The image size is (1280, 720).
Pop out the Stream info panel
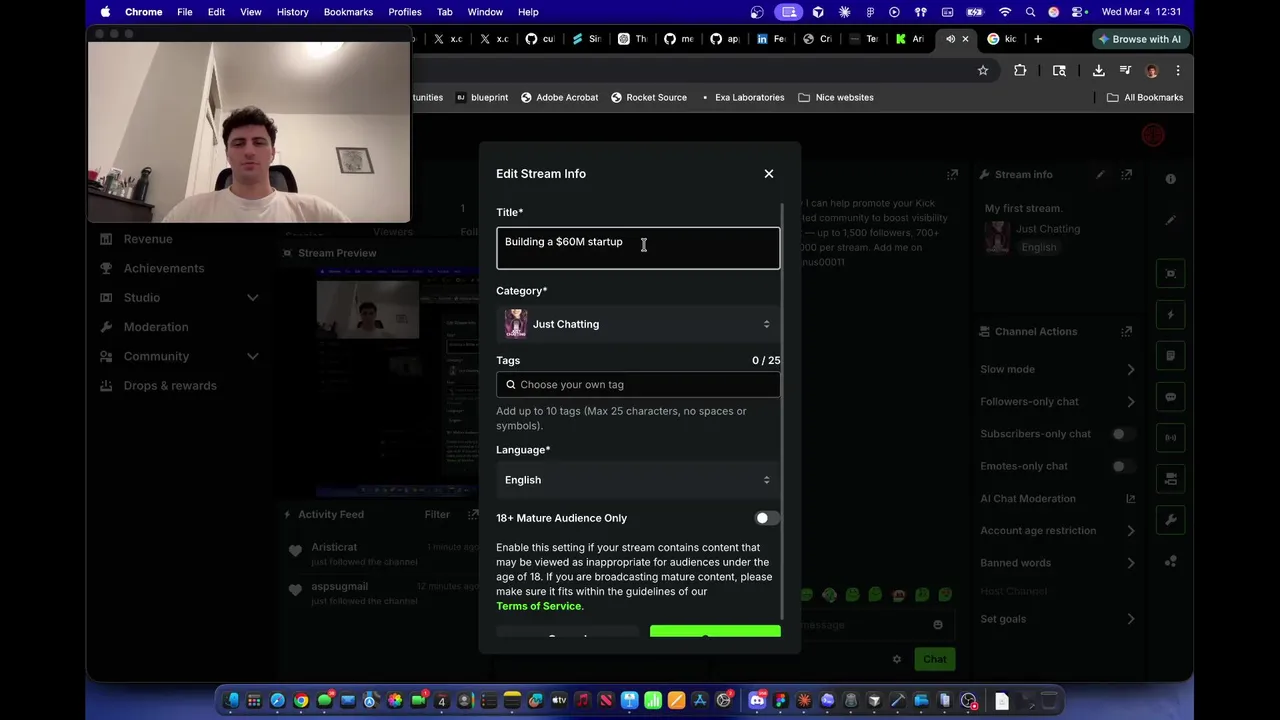pos(1127,174)
